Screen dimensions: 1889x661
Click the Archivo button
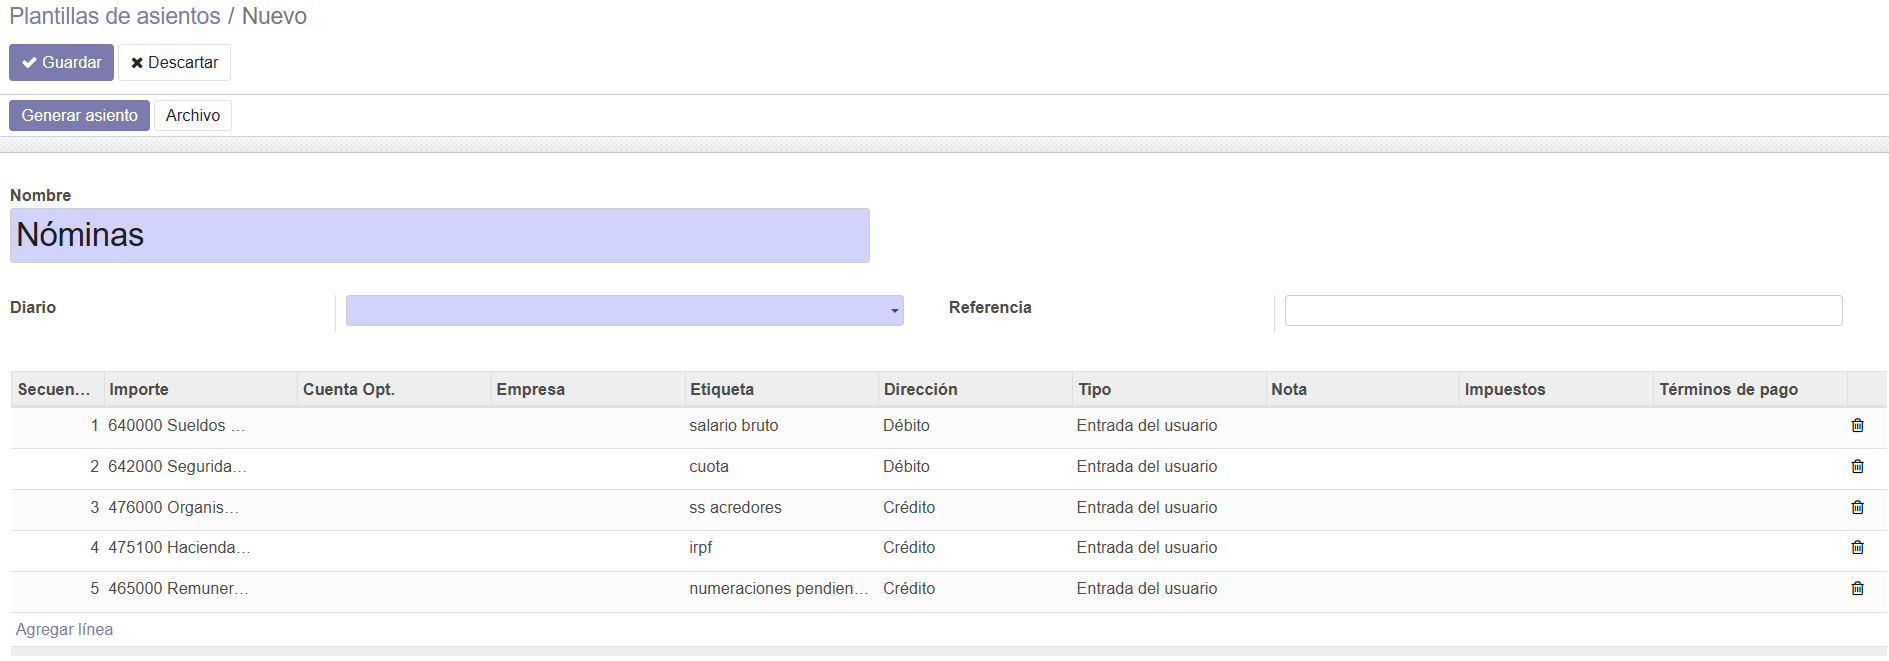point(193,116)
